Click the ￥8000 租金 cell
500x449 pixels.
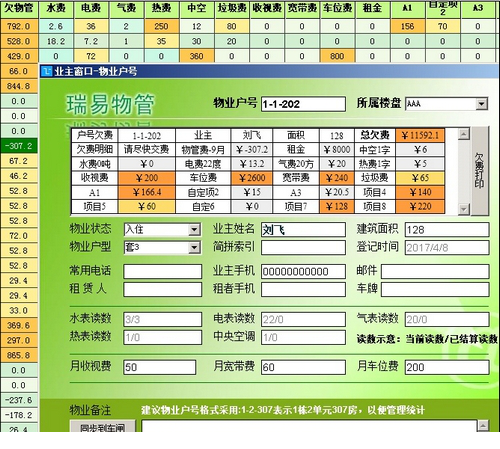pyautogui.click(x=337, y=150)
